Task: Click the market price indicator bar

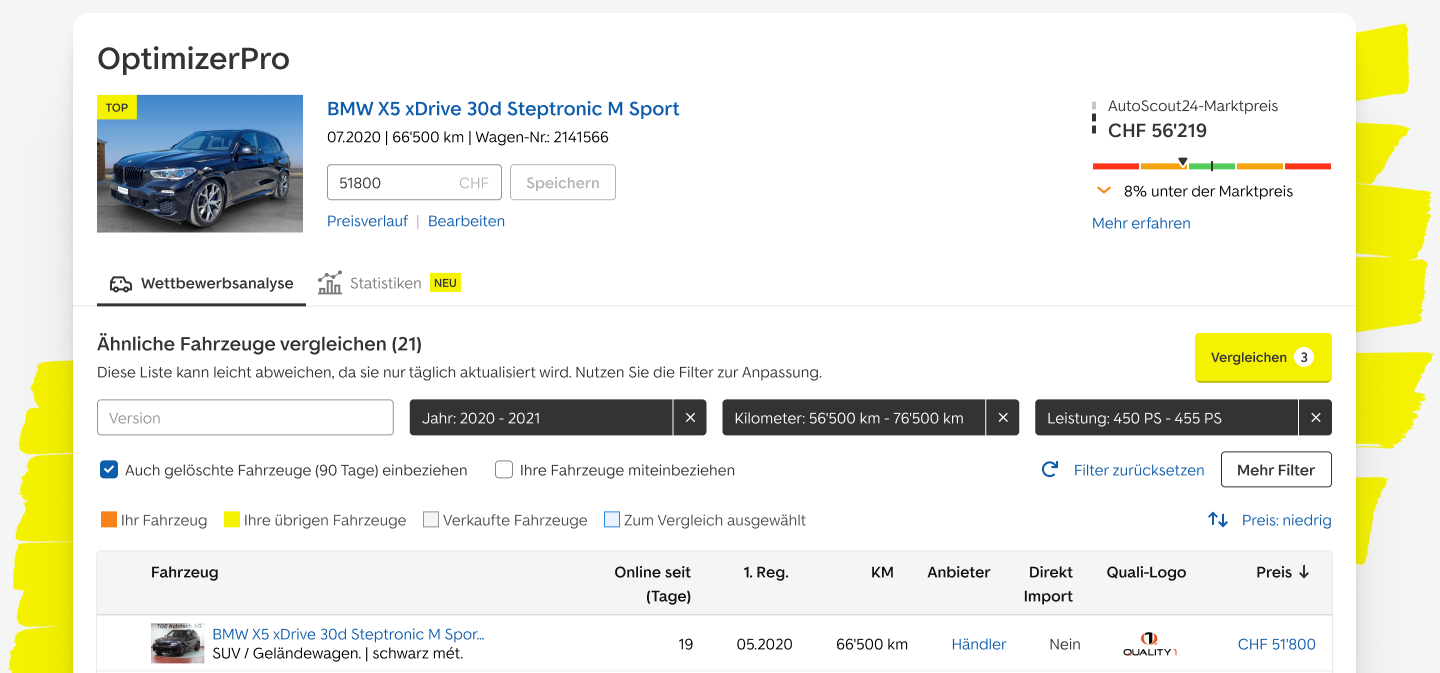Action: [1212, 165]
